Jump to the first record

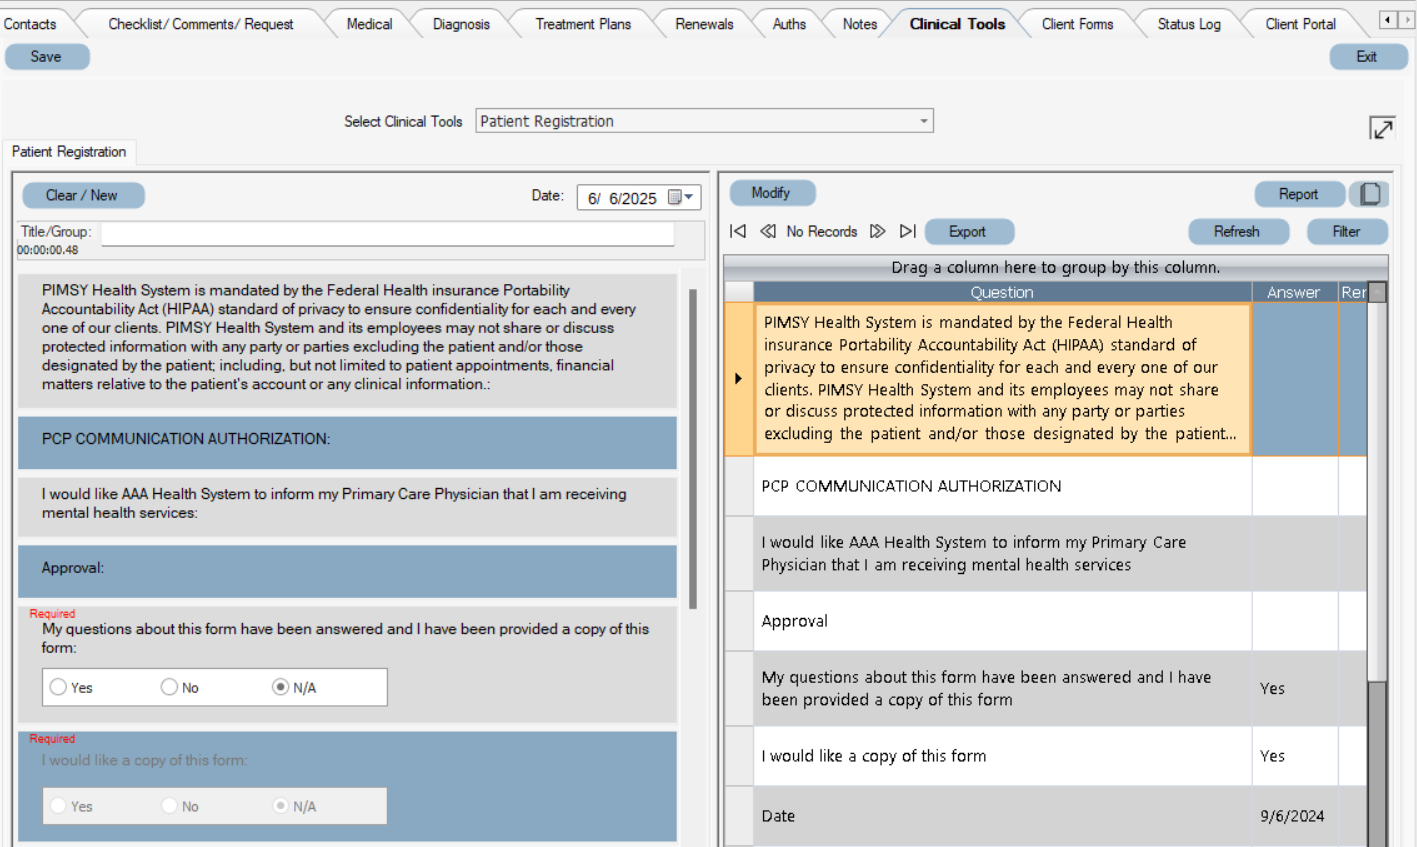click(x=738, y=231)
